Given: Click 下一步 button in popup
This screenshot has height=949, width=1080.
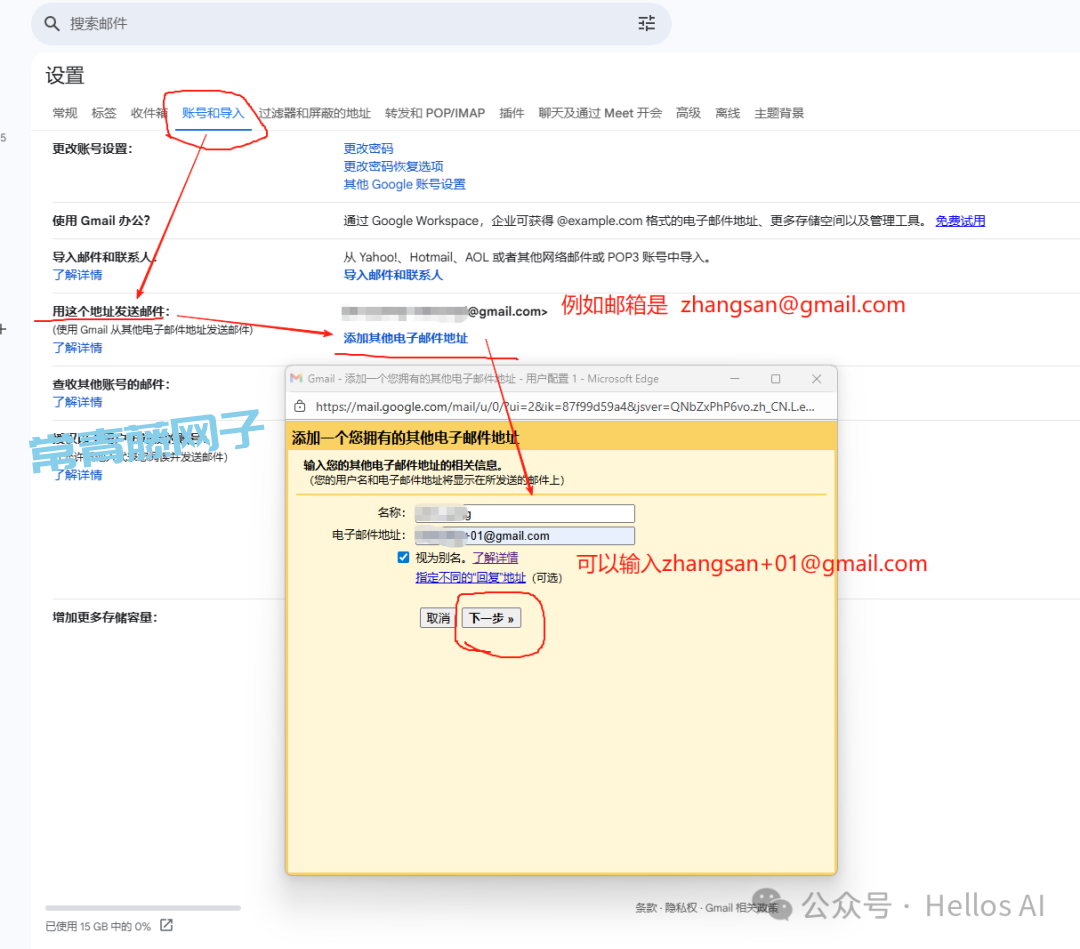Looking at the screenshot, I should coord(490,618).
